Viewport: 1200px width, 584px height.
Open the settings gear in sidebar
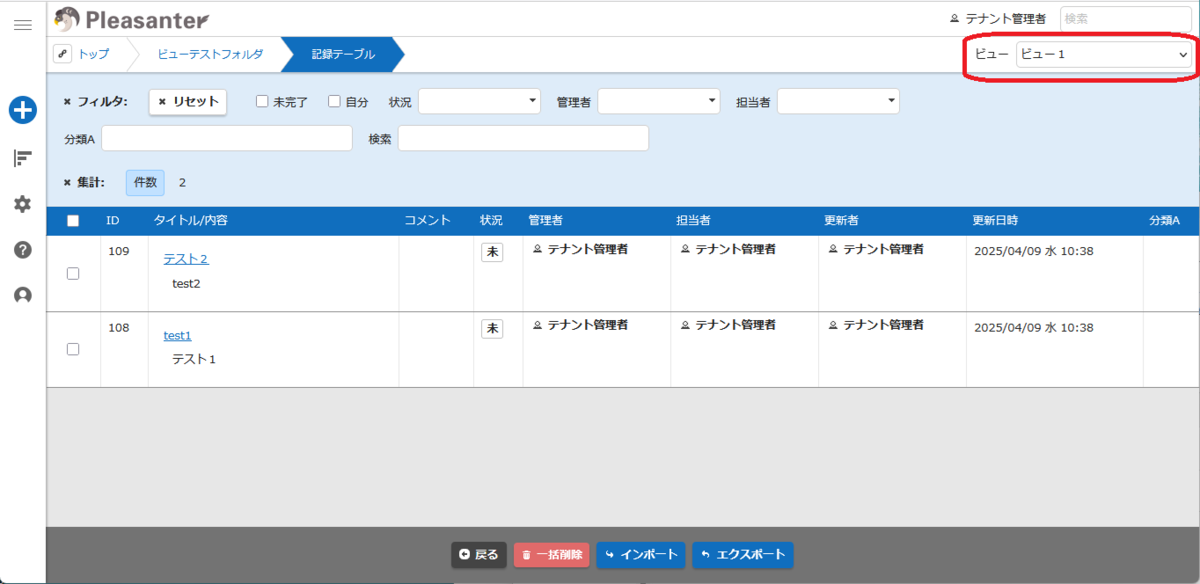[x=22, y=204]
